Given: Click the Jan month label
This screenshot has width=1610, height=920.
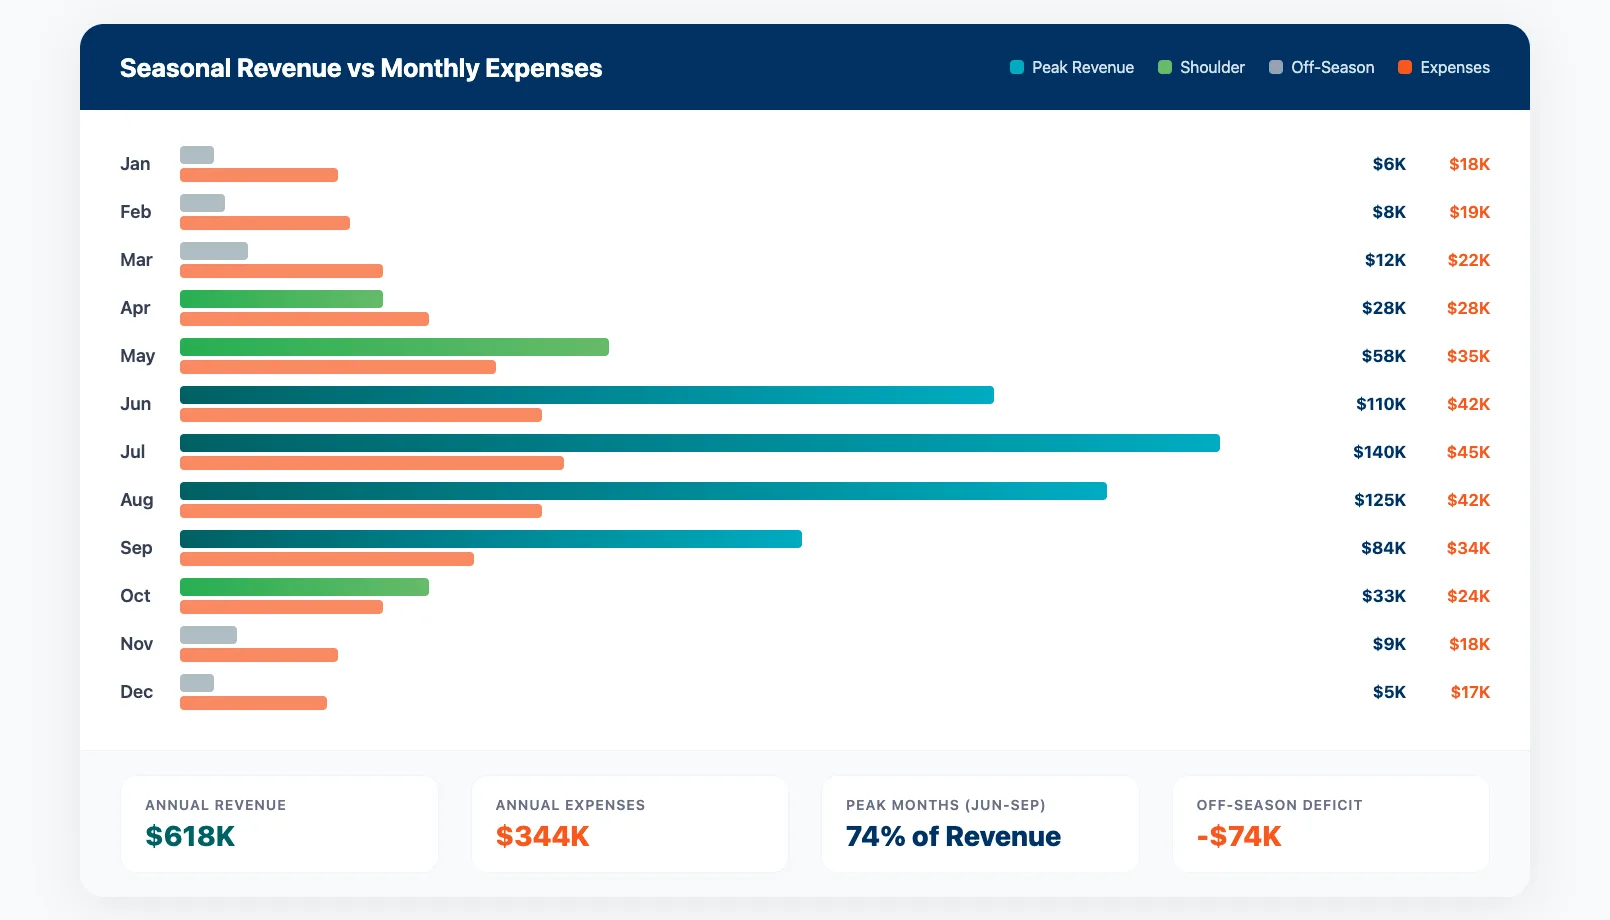Looking at the screenshot, I should tap(135, 164).
